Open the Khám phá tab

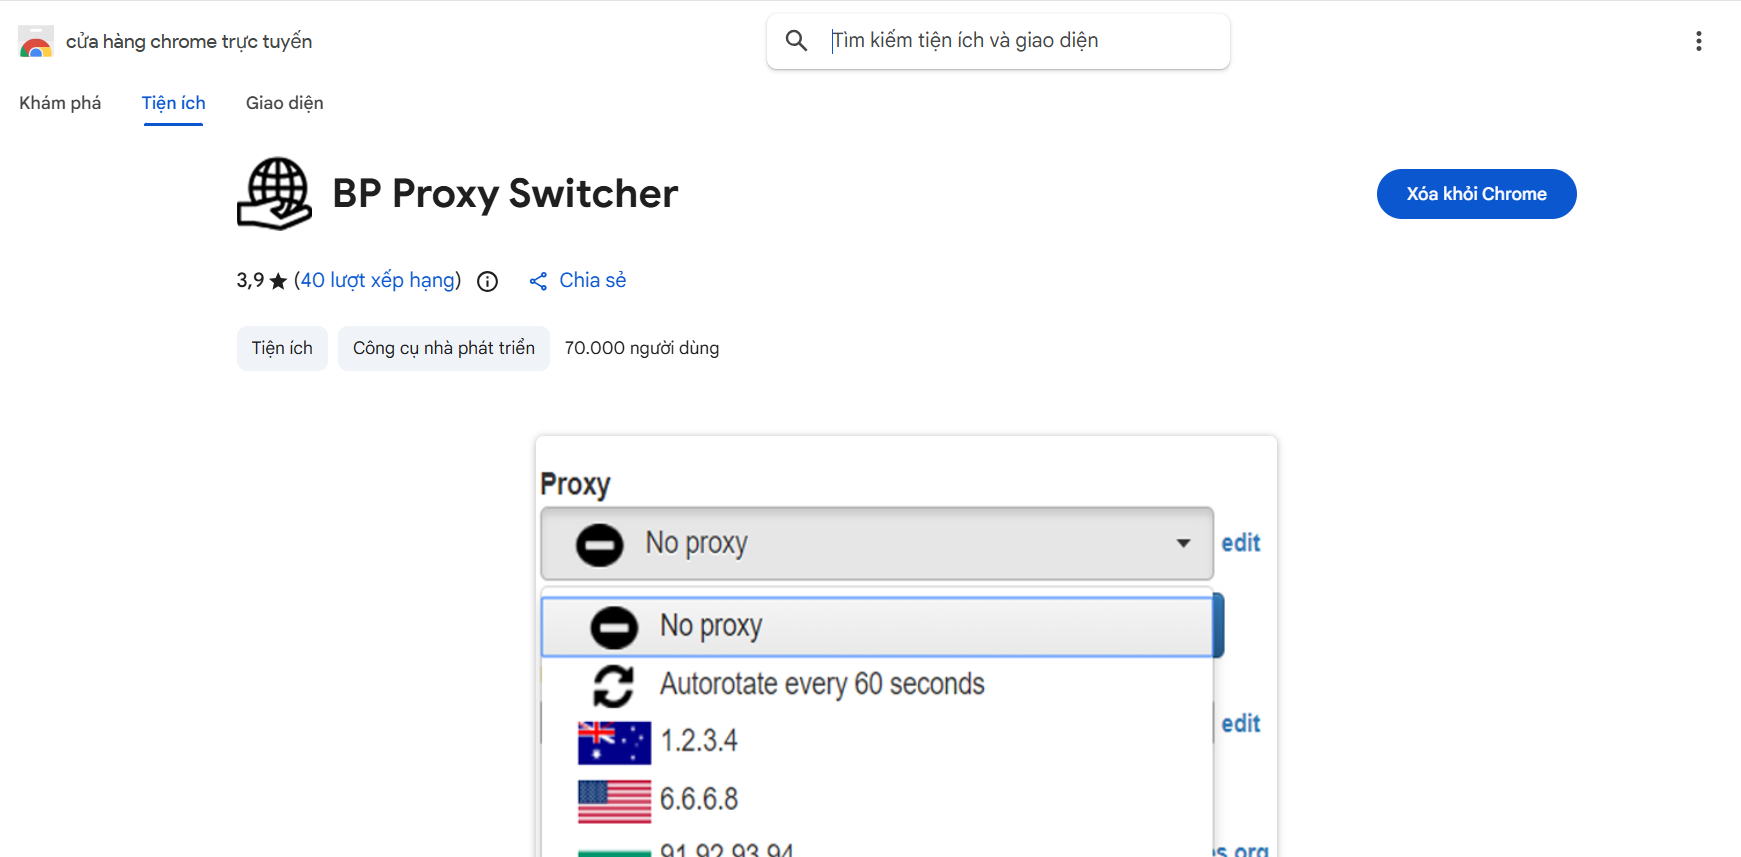(x=60, y=103)
